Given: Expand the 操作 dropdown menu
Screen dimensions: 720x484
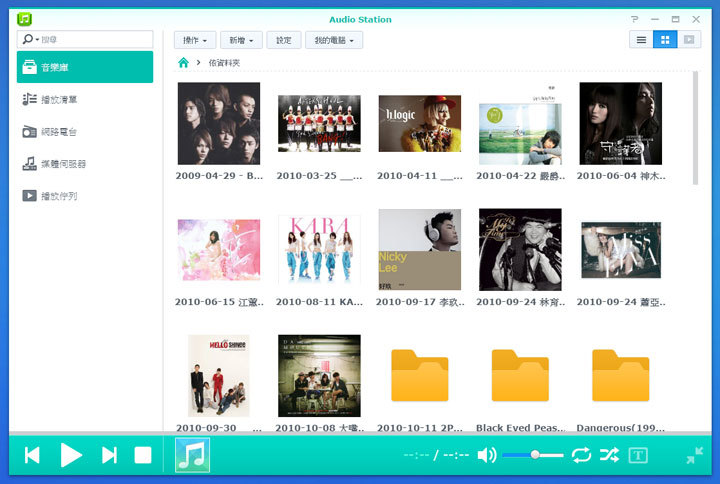Looking at the screenshot, I should (195, 40).
